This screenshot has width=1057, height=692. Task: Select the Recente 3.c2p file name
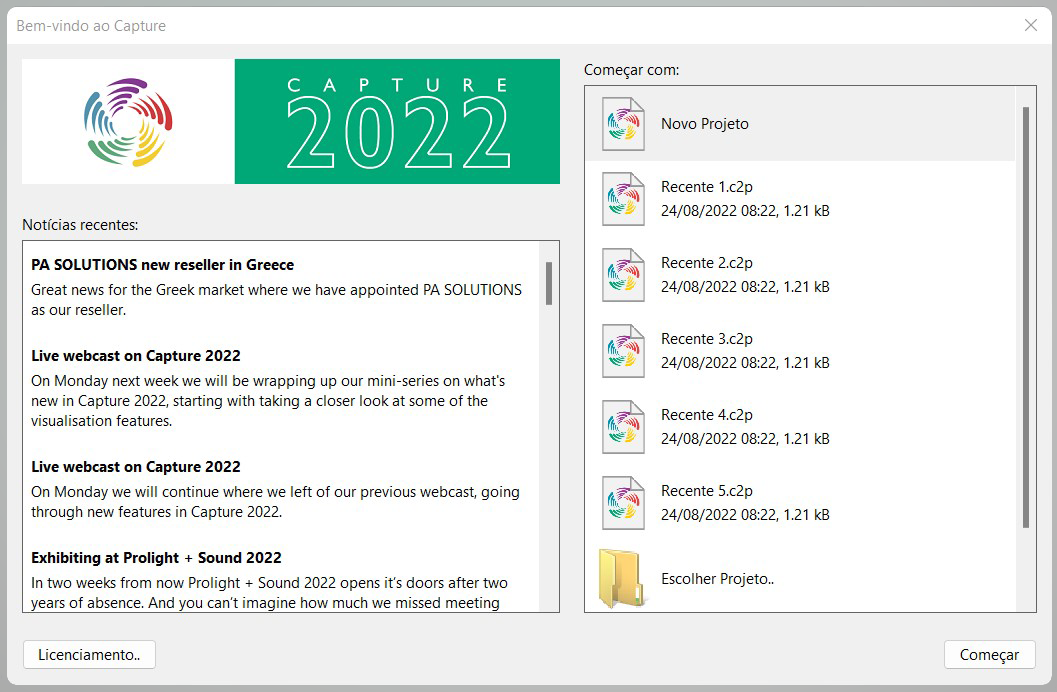(706, 339)
